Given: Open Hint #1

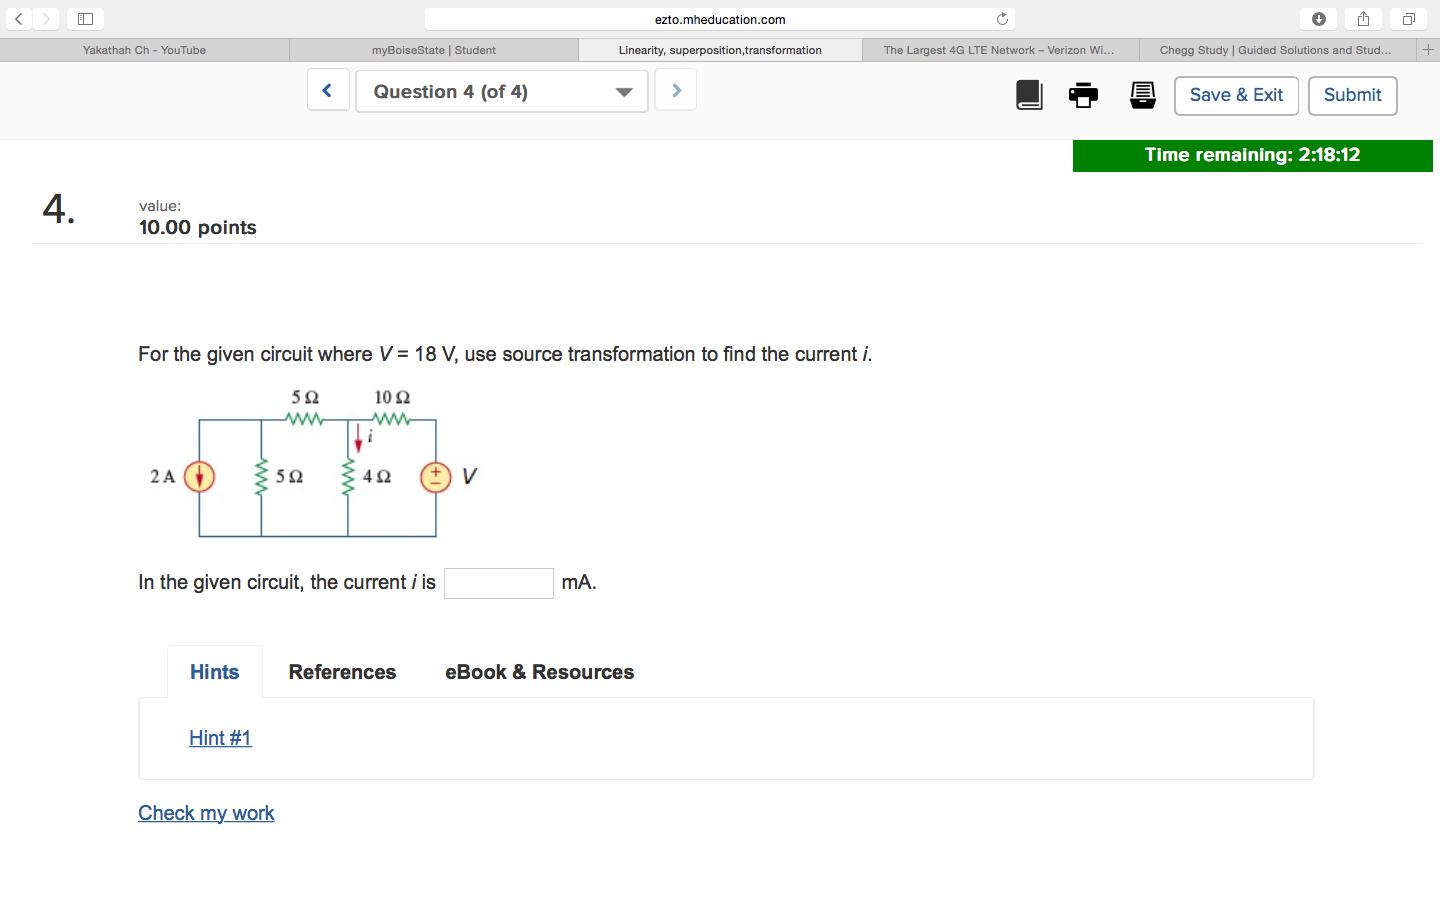Looking at the screenshot, I should [220, 738].
